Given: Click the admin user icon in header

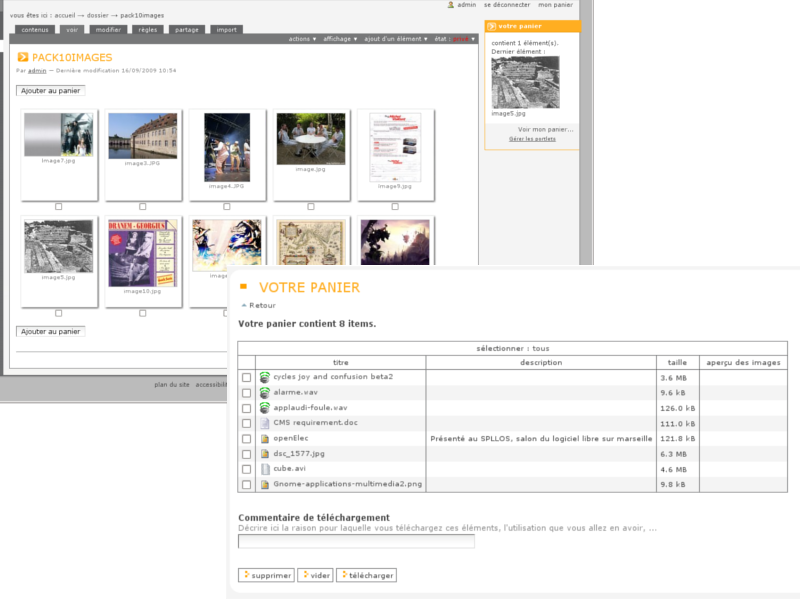Looking at the screenshot, I should pyautogui.click(x=451, y=5).
